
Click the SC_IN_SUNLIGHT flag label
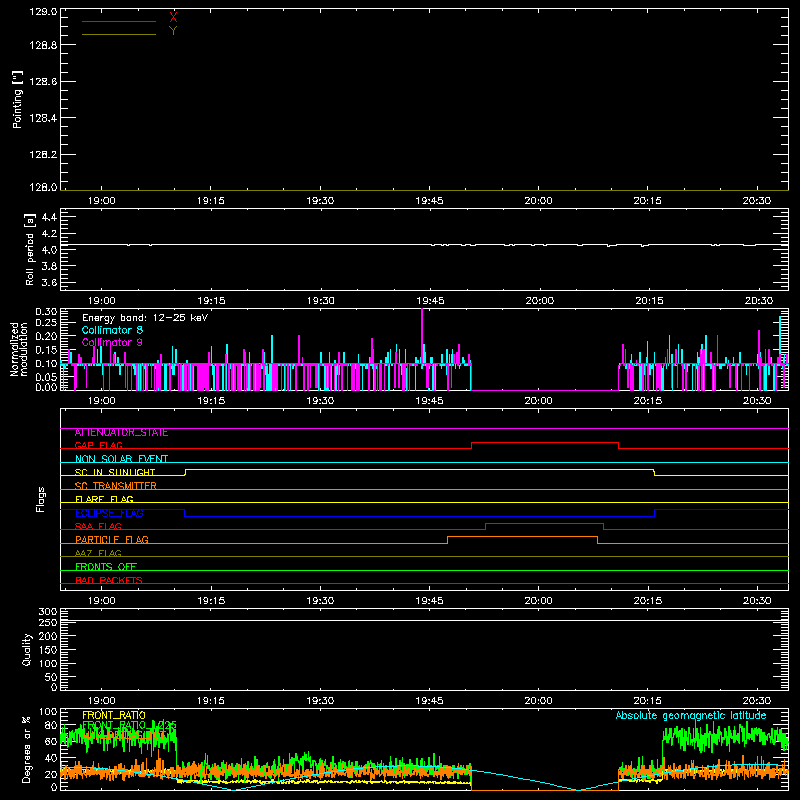[x=115, y=472]
